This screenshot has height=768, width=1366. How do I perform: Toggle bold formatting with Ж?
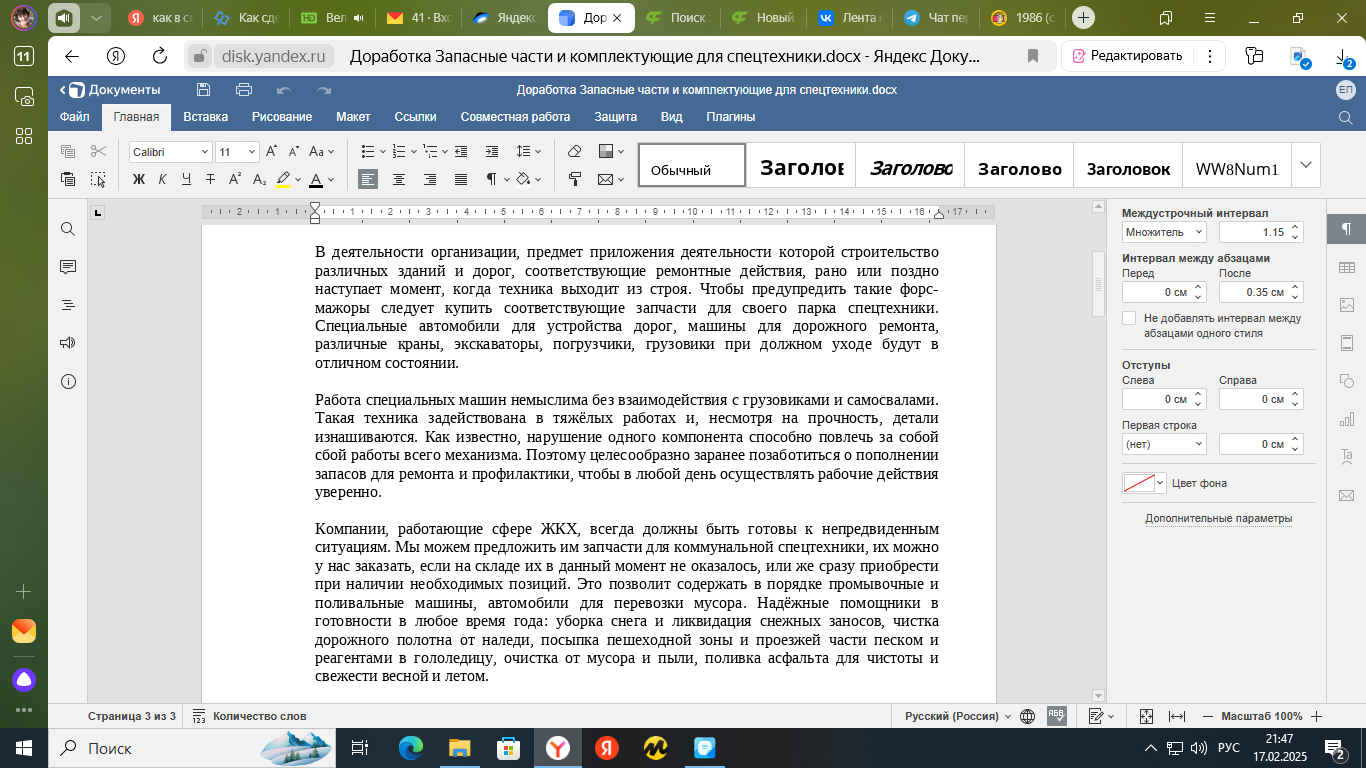coord(140,177)
